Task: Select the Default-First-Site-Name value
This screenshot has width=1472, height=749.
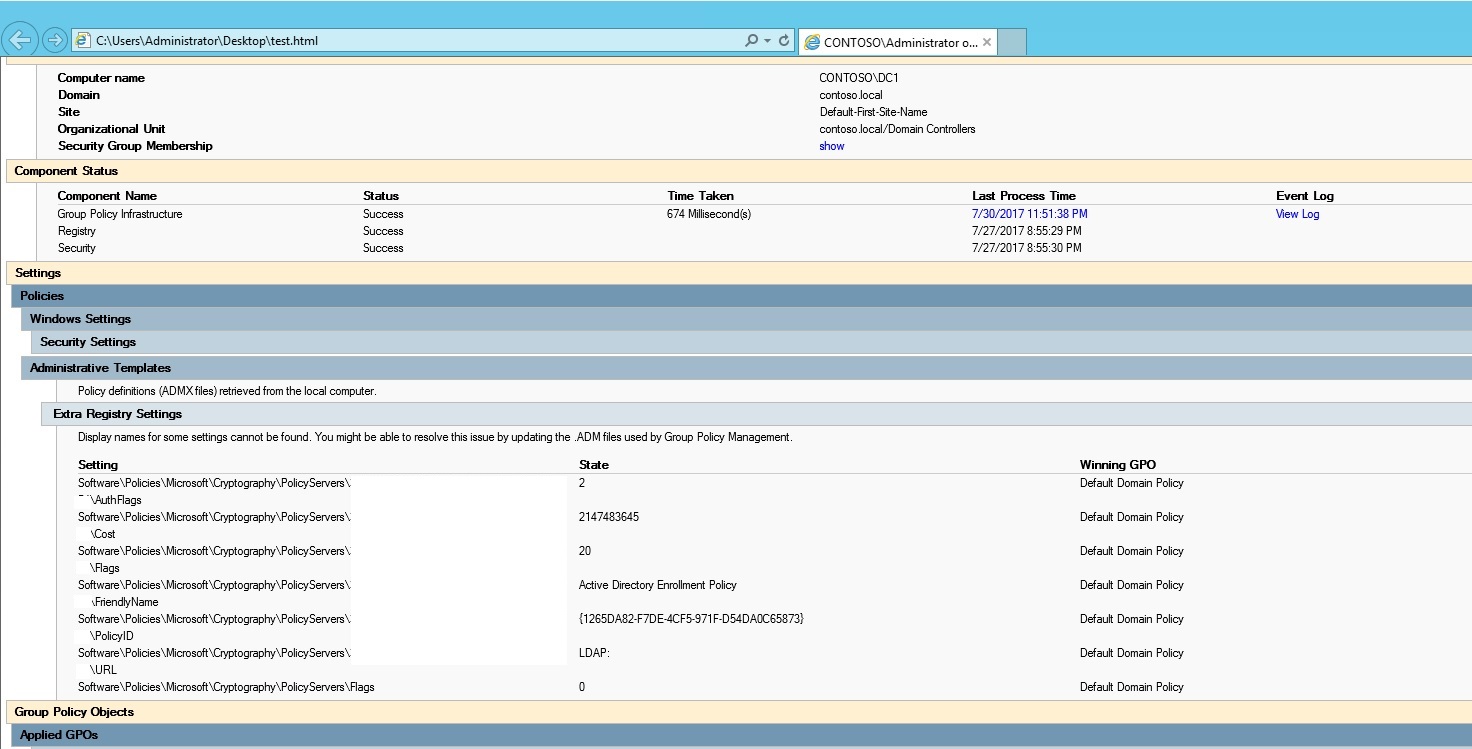Action: [874, 112]
